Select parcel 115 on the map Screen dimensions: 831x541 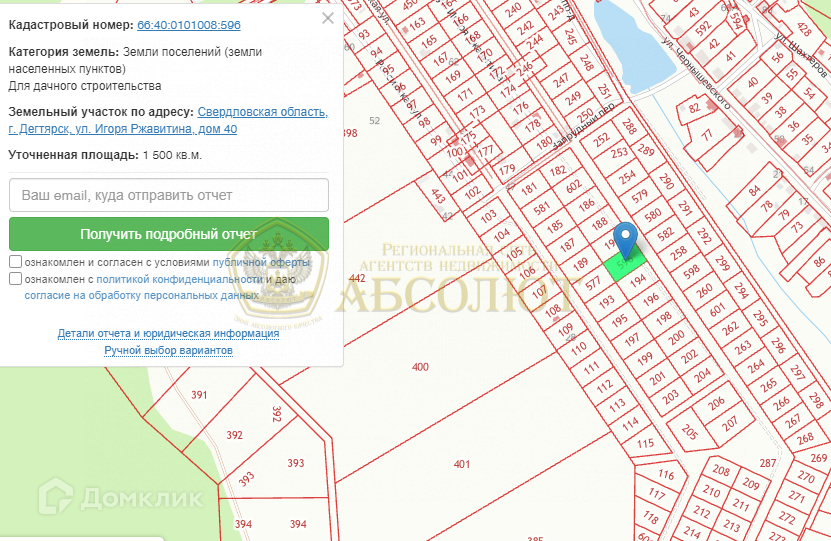[x=645, y=444]
